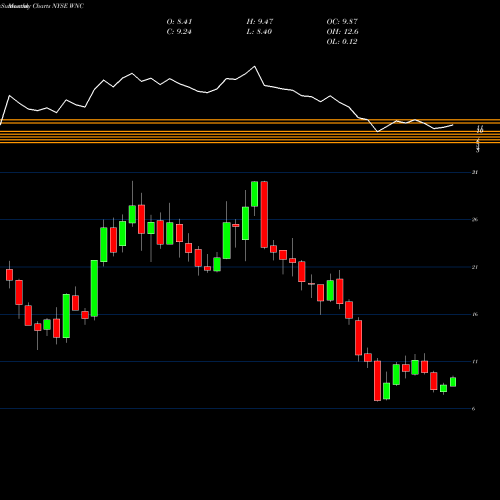Click the 'OL: 0.12' reading

[x=342, y=42]
